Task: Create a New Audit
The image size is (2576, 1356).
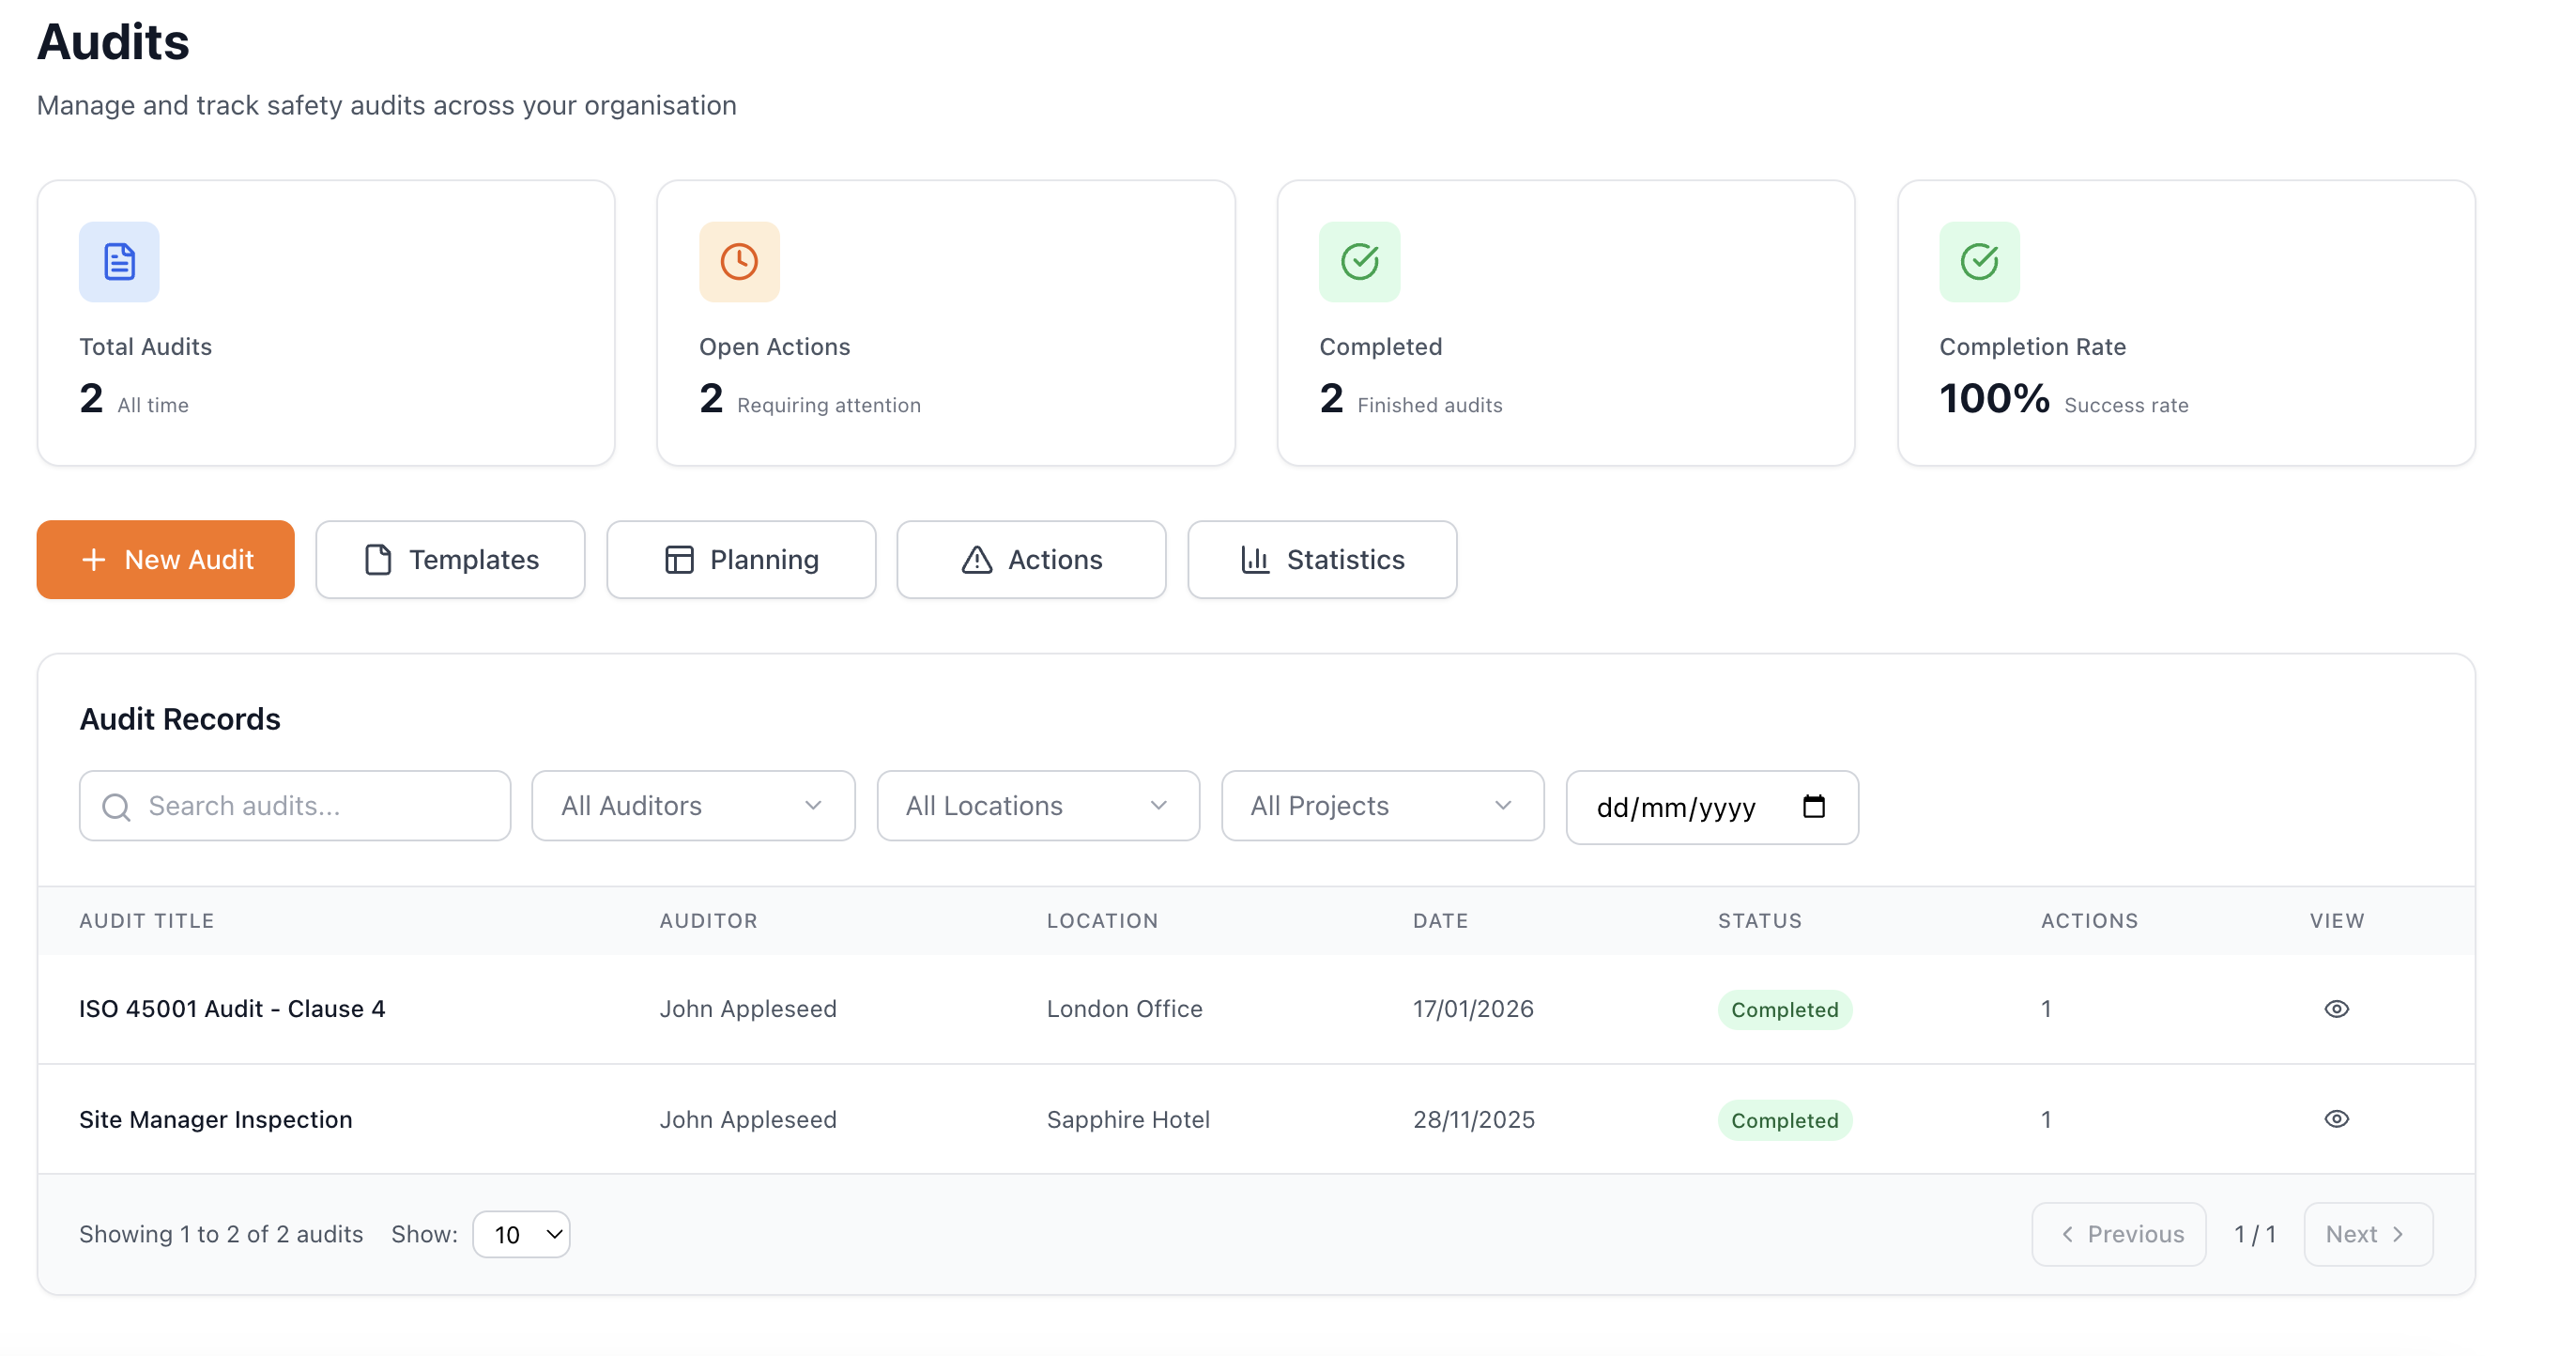Action: pos(166,559)
